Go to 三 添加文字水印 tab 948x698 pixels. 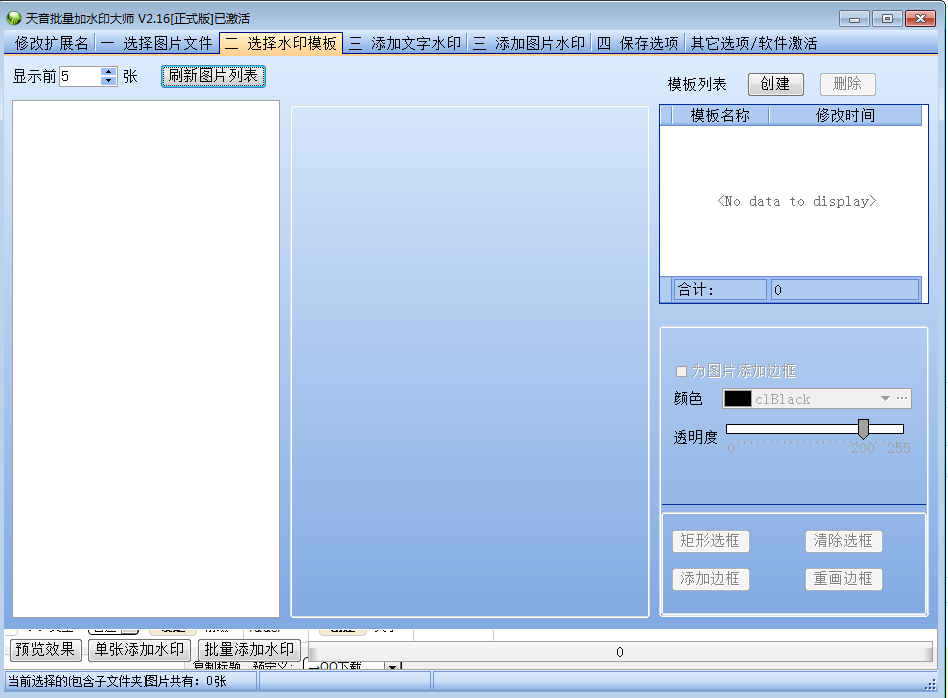point(405,43)
